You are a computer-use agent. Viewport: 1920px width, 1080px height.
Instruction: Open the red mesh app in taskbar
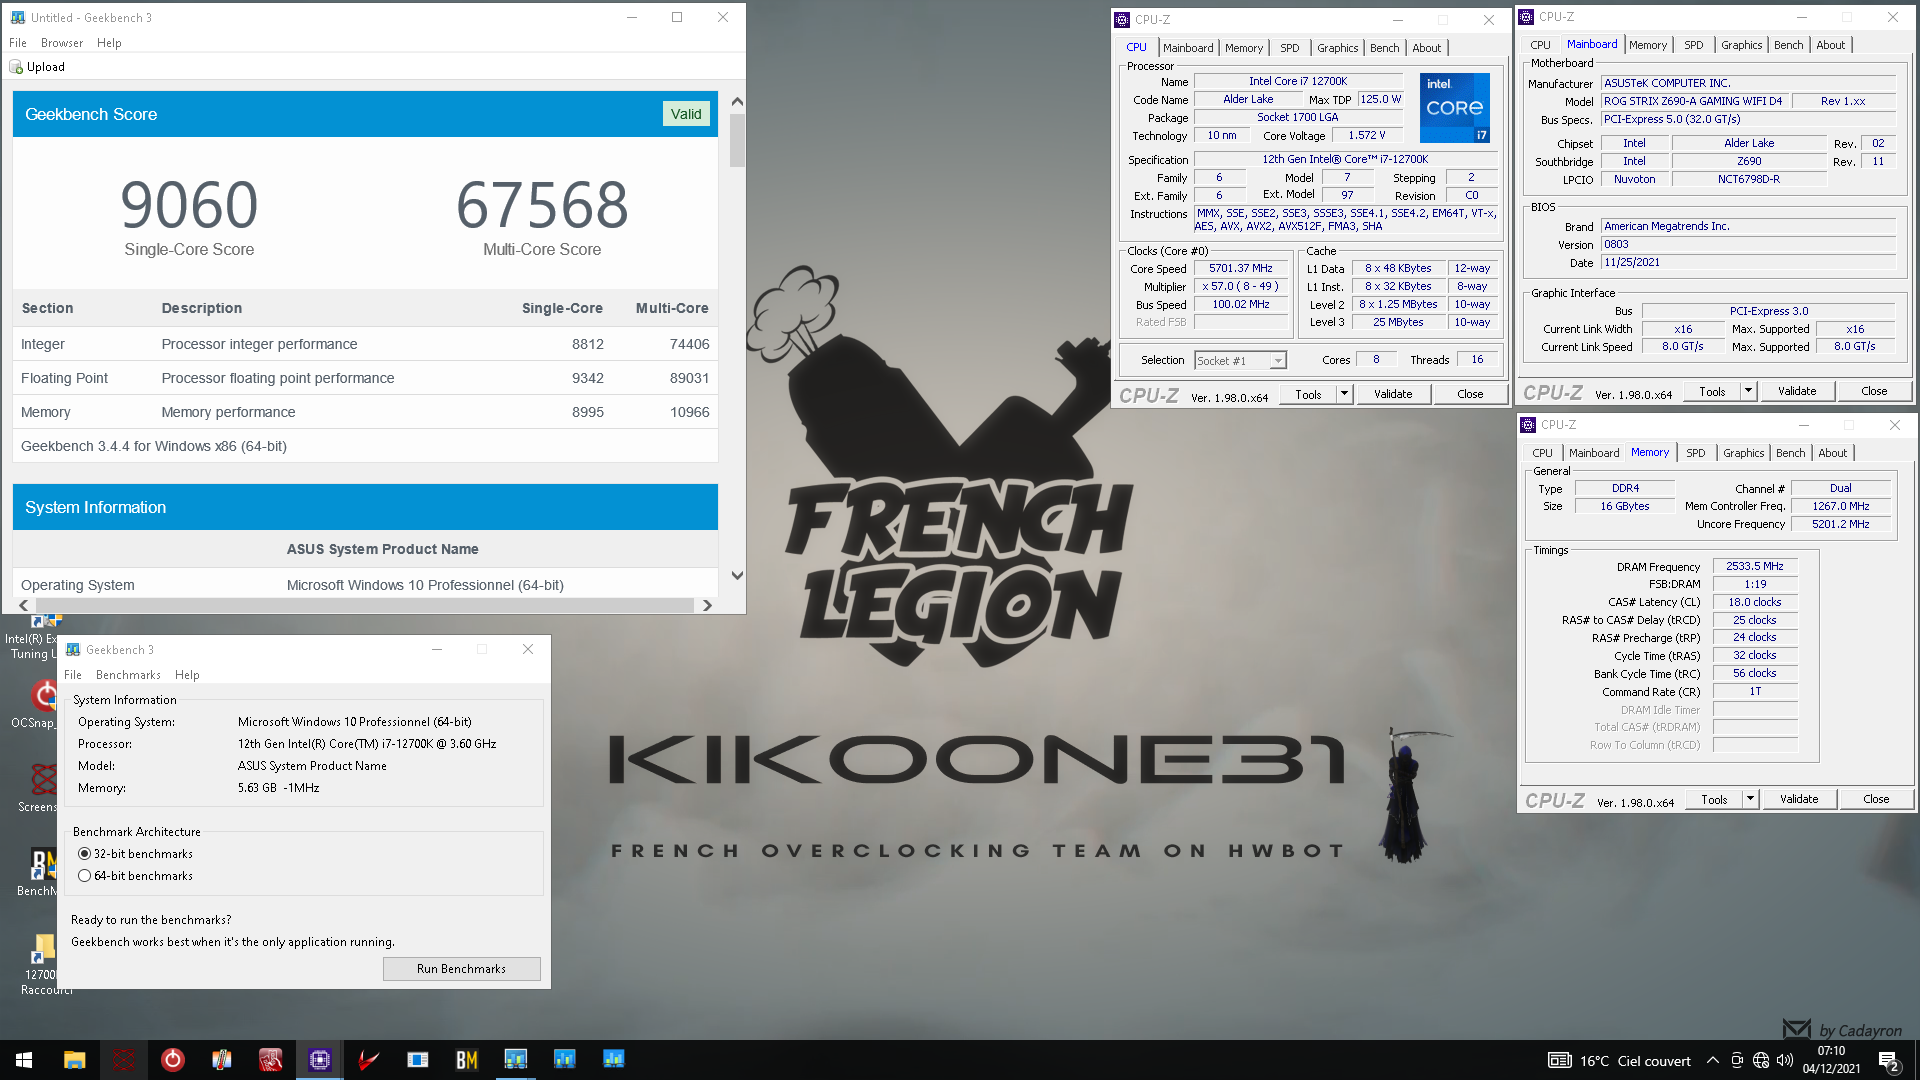coord(123,1060)
